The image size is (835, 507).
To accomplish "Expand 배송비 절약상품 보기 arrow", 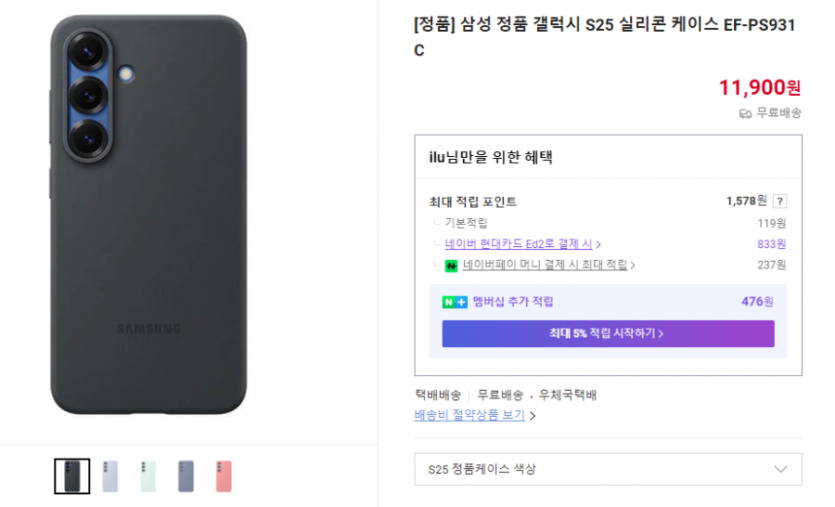I will pyautogui.click(x=533, y=416).
